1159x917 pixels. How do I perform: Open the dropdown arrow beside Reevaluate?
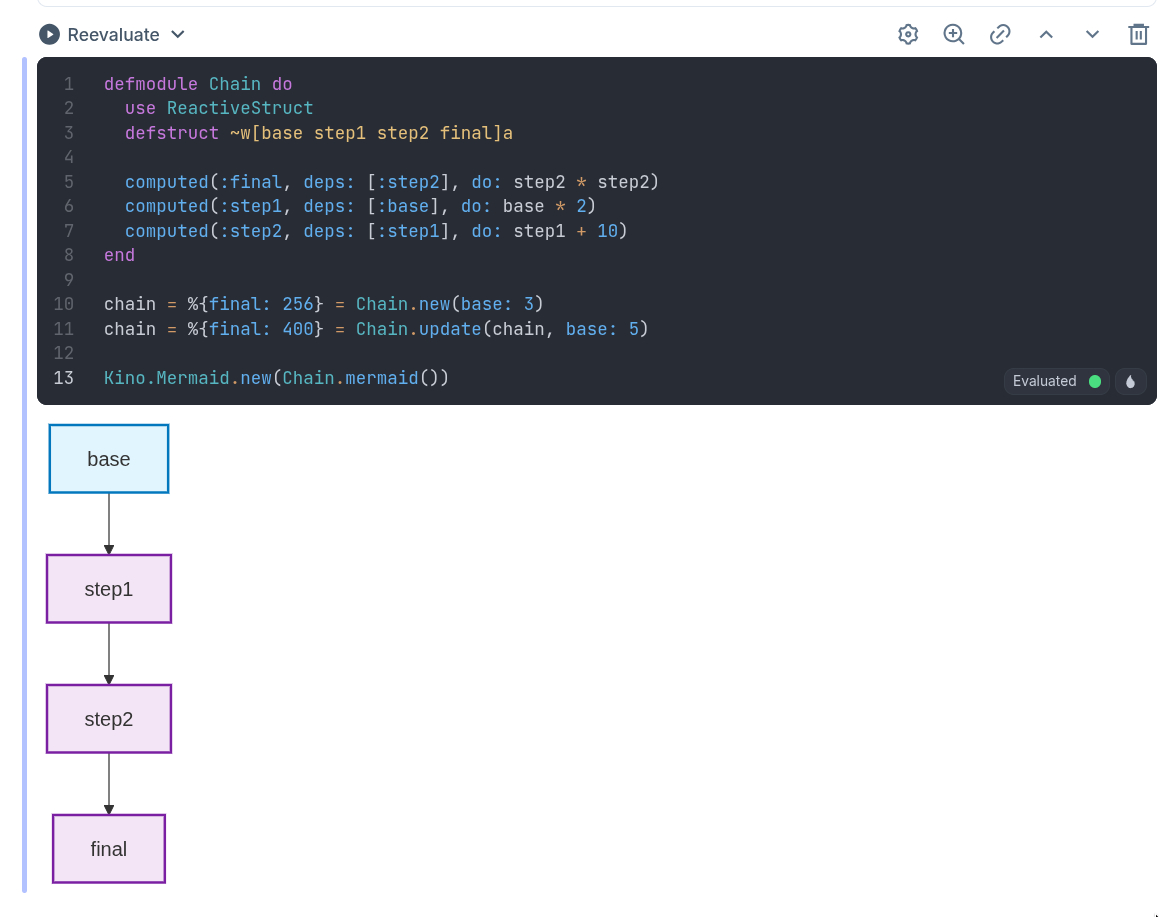178,35
